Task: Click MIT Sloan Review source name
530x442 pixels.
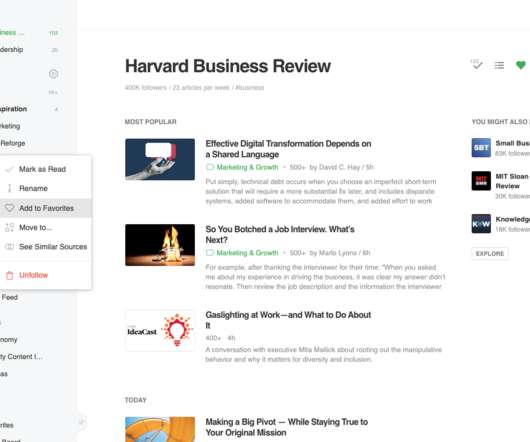Action: click(512, 181)
